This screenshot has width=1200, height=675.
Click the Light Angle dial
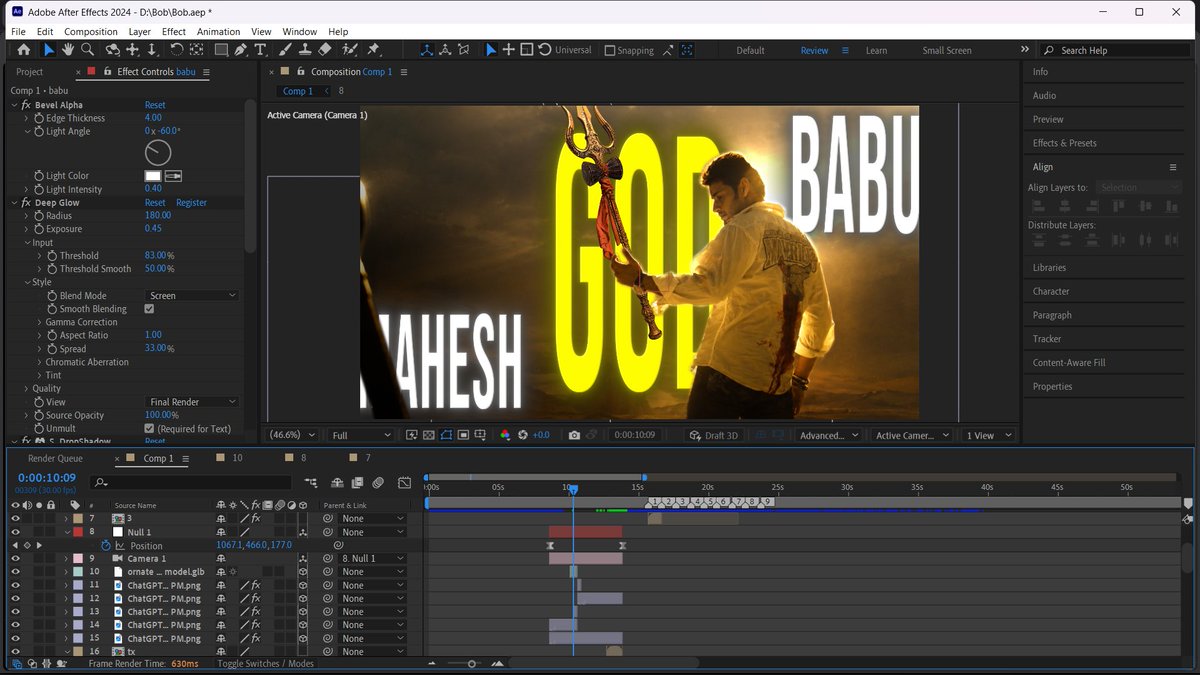[x=158, y=152]
